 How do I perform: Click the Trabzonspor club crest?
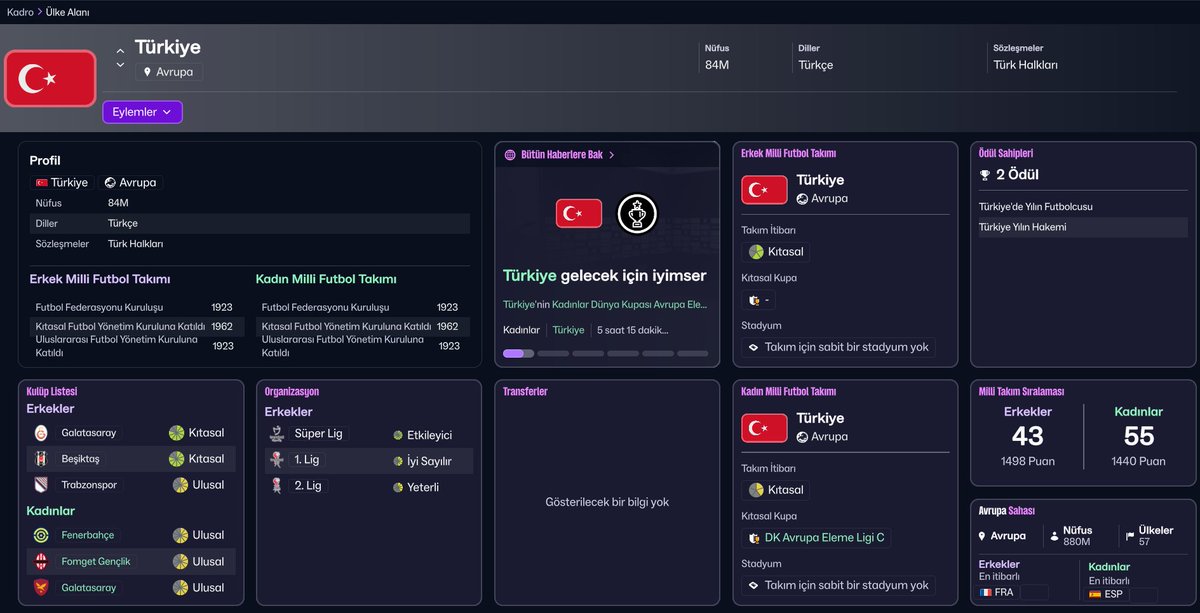[x=41, y=485]
